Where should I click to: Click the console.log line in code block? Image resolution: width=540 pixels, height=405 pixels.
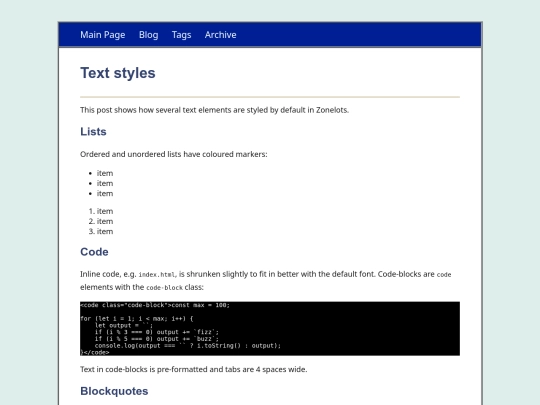click(188, 345)
